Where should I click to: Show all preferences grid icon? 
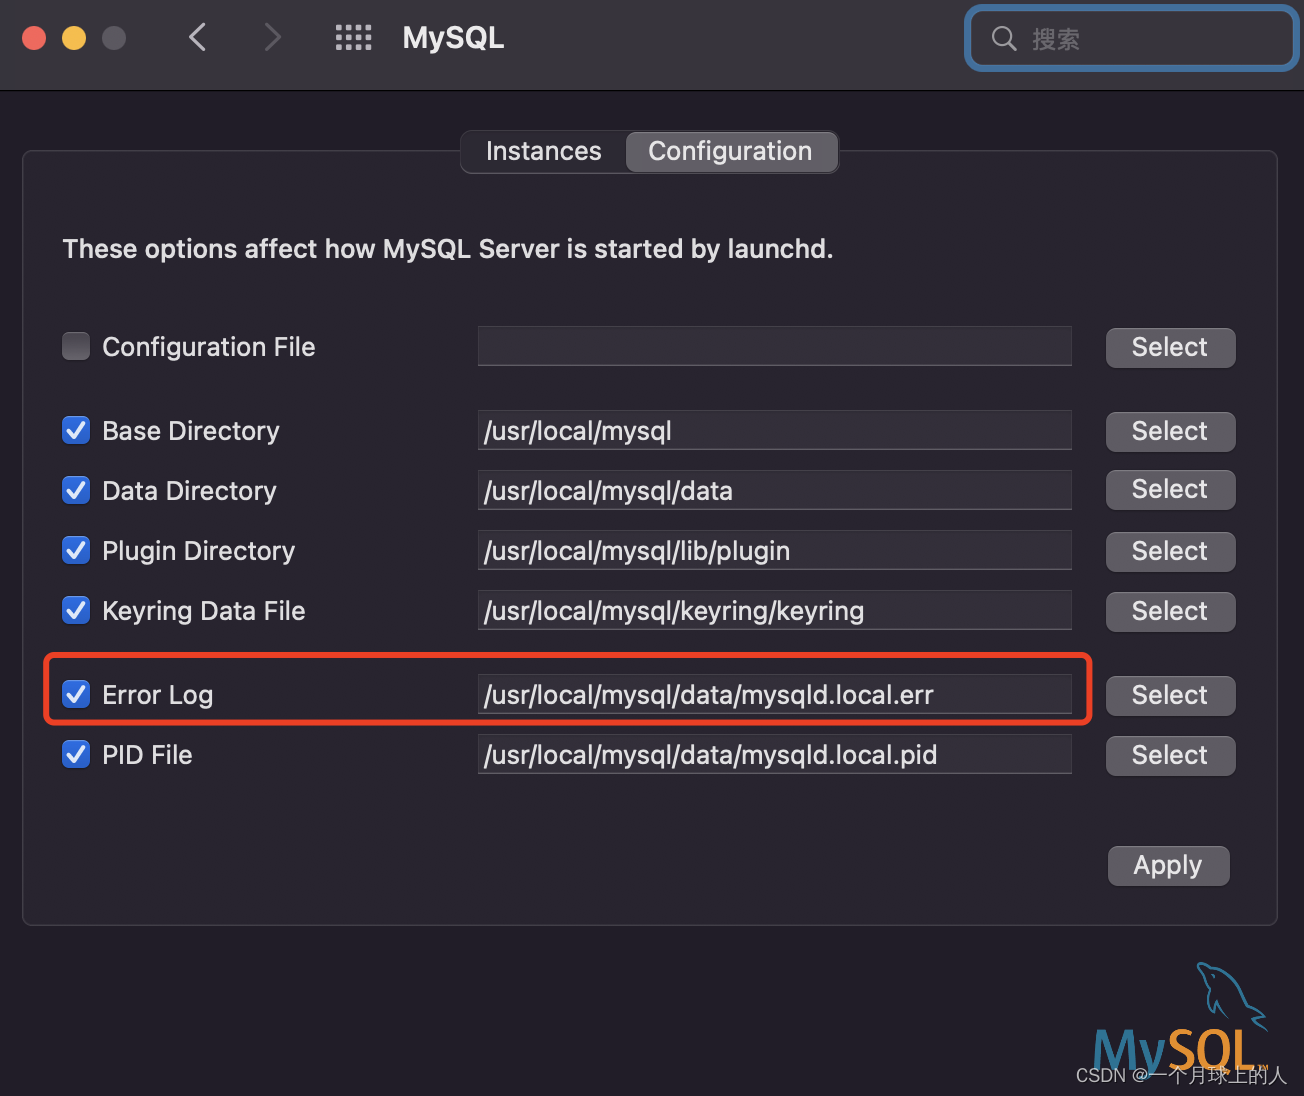353,38
